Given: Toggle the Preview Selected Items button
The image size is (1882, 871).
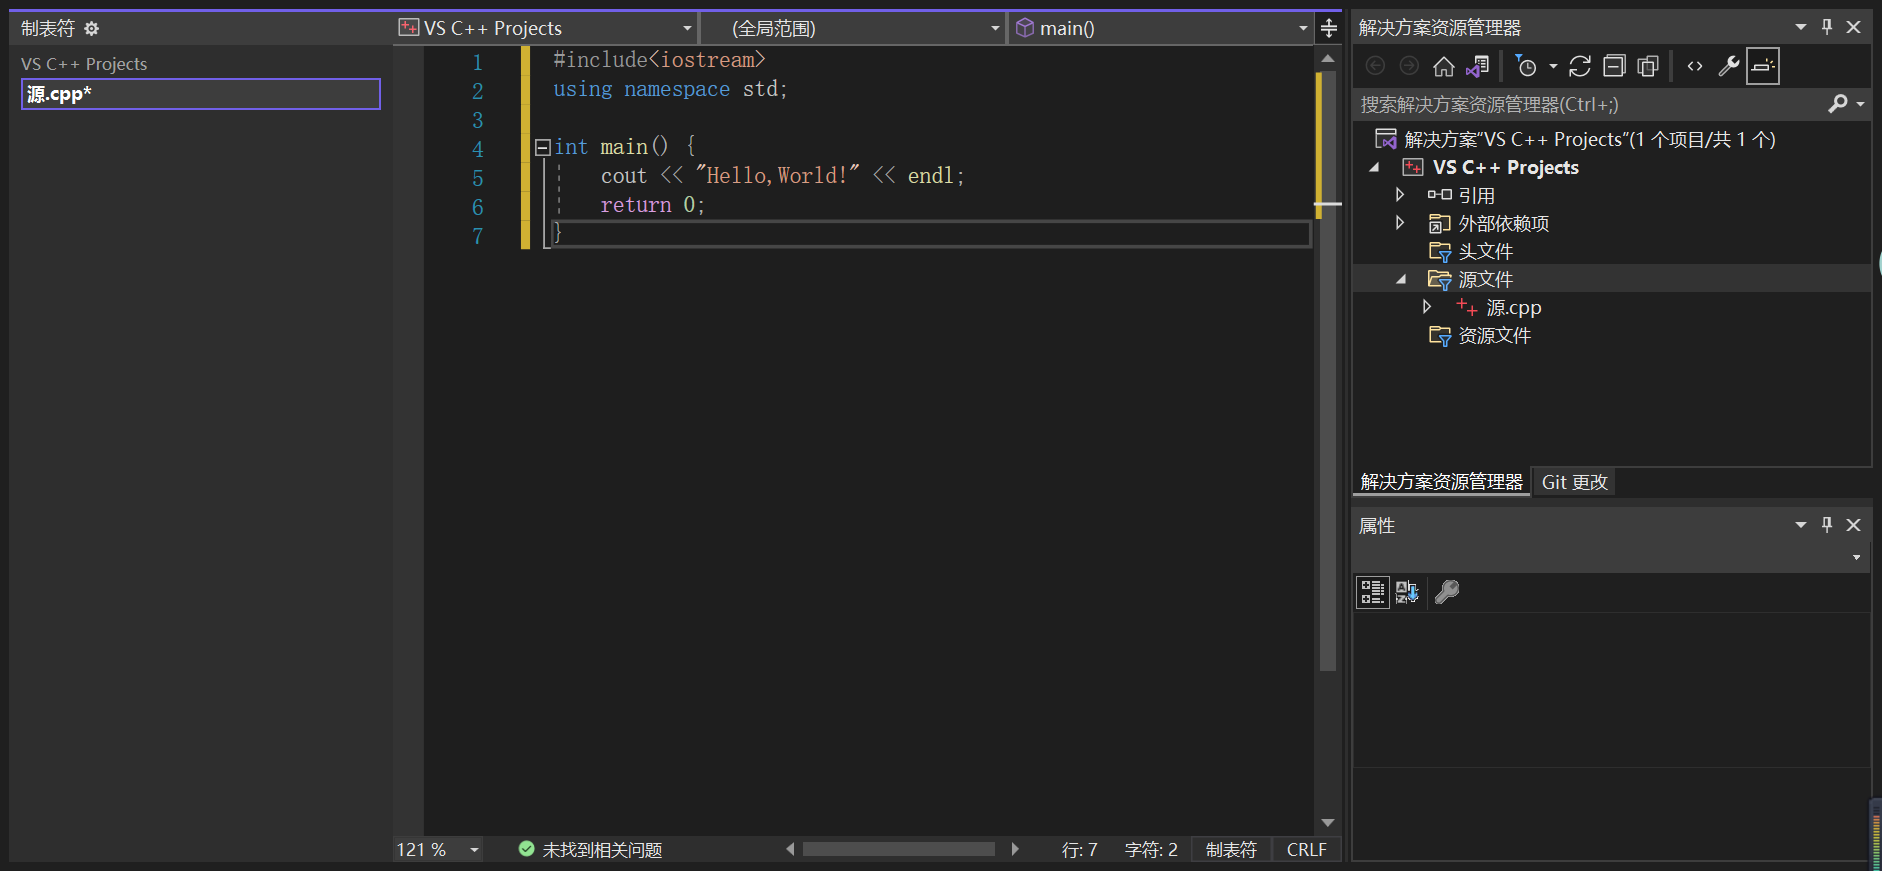Looking at the screenshot, I should click(1763, 66).
